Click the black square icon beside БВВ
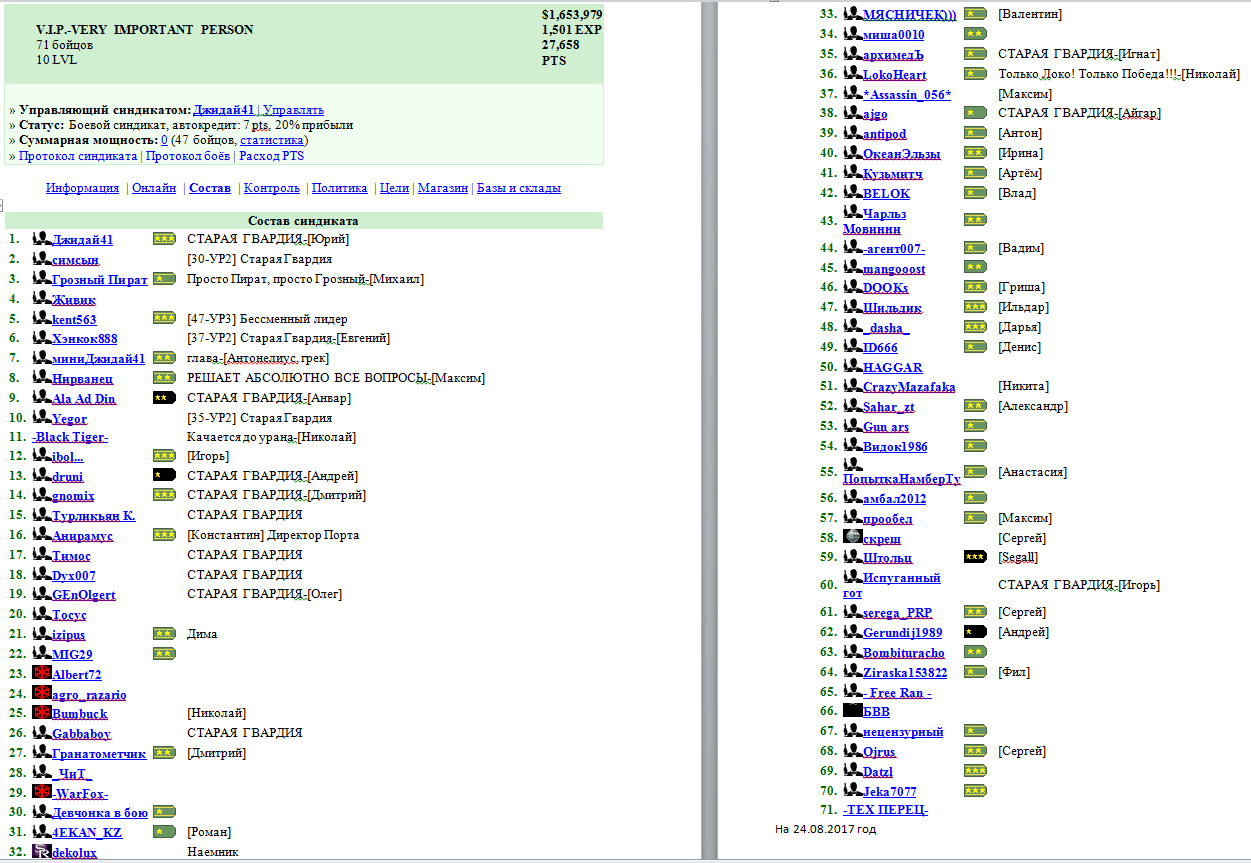This screenshot has width=1251, height=863. point(853,710)
